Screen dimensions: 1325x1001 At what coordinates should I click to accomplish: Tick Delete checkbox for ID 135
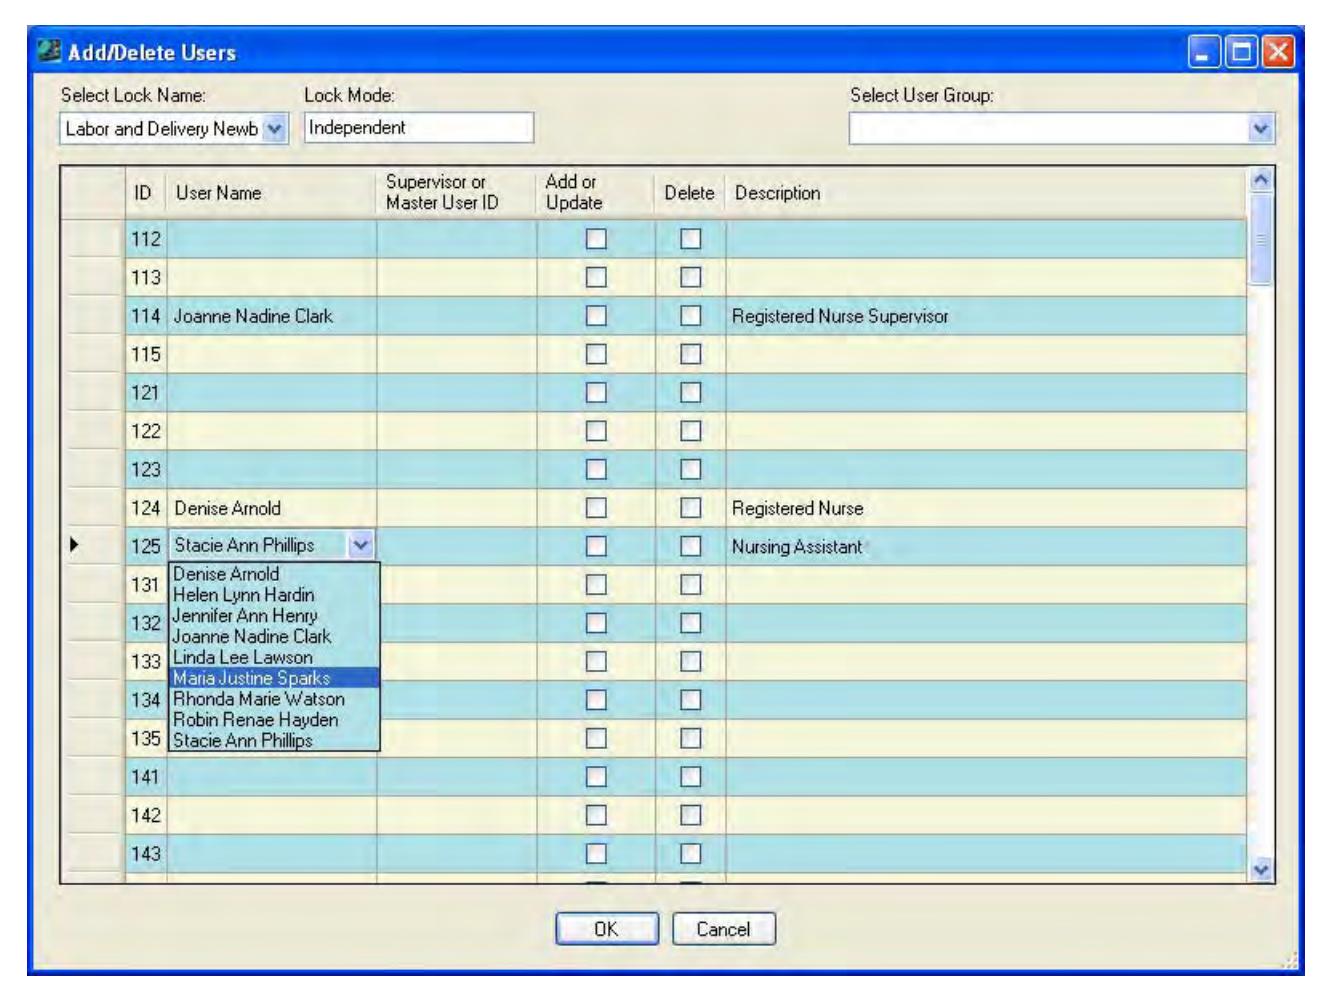pos(691,738)
